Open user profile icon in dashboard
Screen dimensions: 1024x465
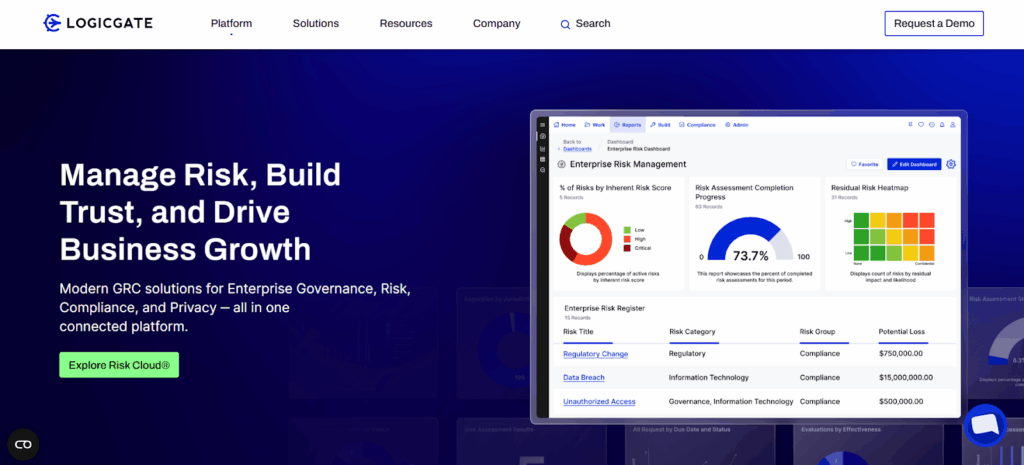(953, 125)
